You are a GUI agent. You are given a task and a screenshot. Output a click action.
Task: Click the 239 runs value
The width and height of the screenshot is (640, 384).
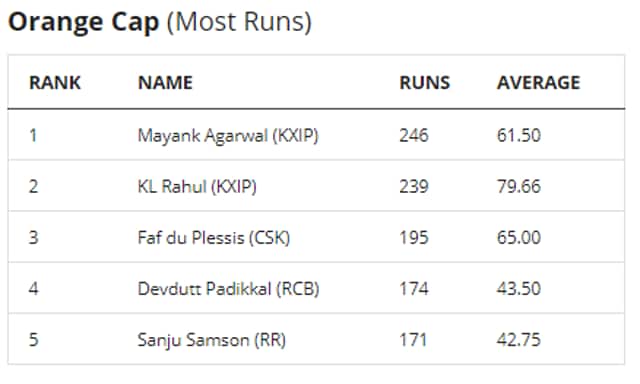(413, 186)
